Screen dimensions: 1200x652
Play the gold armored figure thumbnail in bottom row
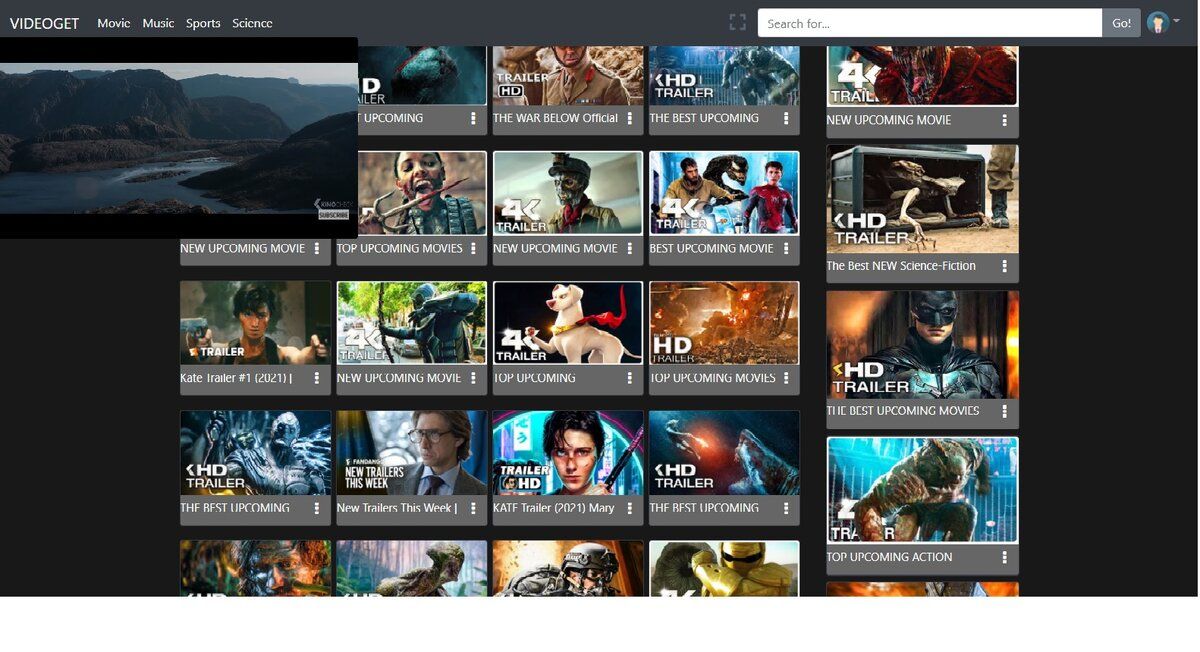[x=724, y=568]
